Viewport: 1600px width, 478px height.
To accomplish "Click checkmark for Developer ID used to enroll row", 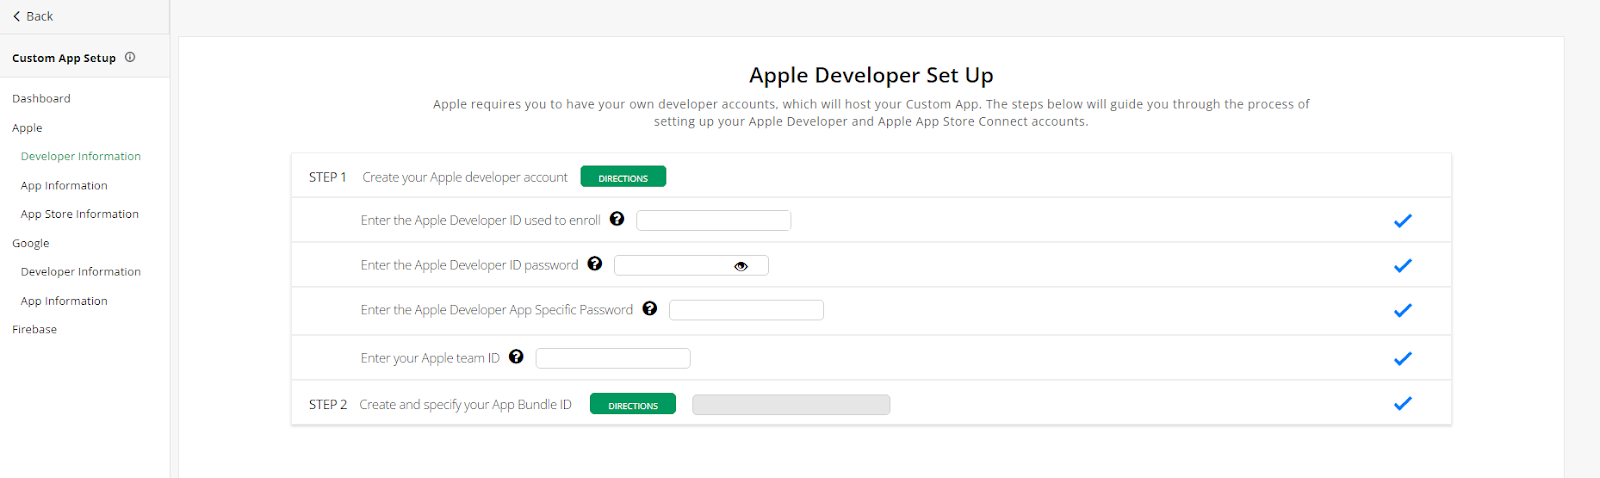I will coord(1403,221).
